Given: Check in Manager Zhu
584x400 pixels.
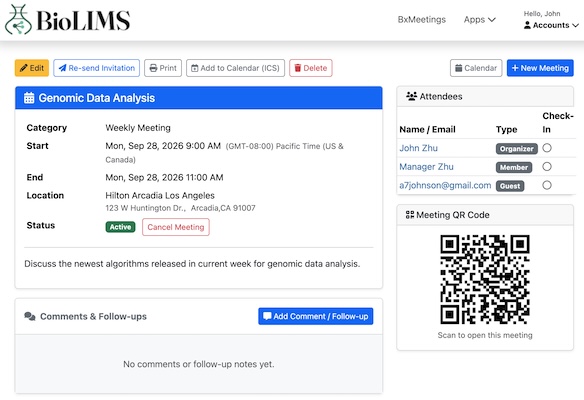Looking at the screenshot, I should coord(547,166).
